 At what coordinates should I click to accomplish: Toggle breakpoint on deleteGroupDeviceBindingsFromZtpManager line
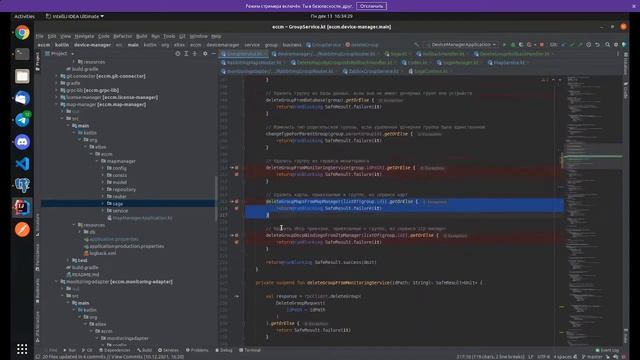(x=236, y=236)
